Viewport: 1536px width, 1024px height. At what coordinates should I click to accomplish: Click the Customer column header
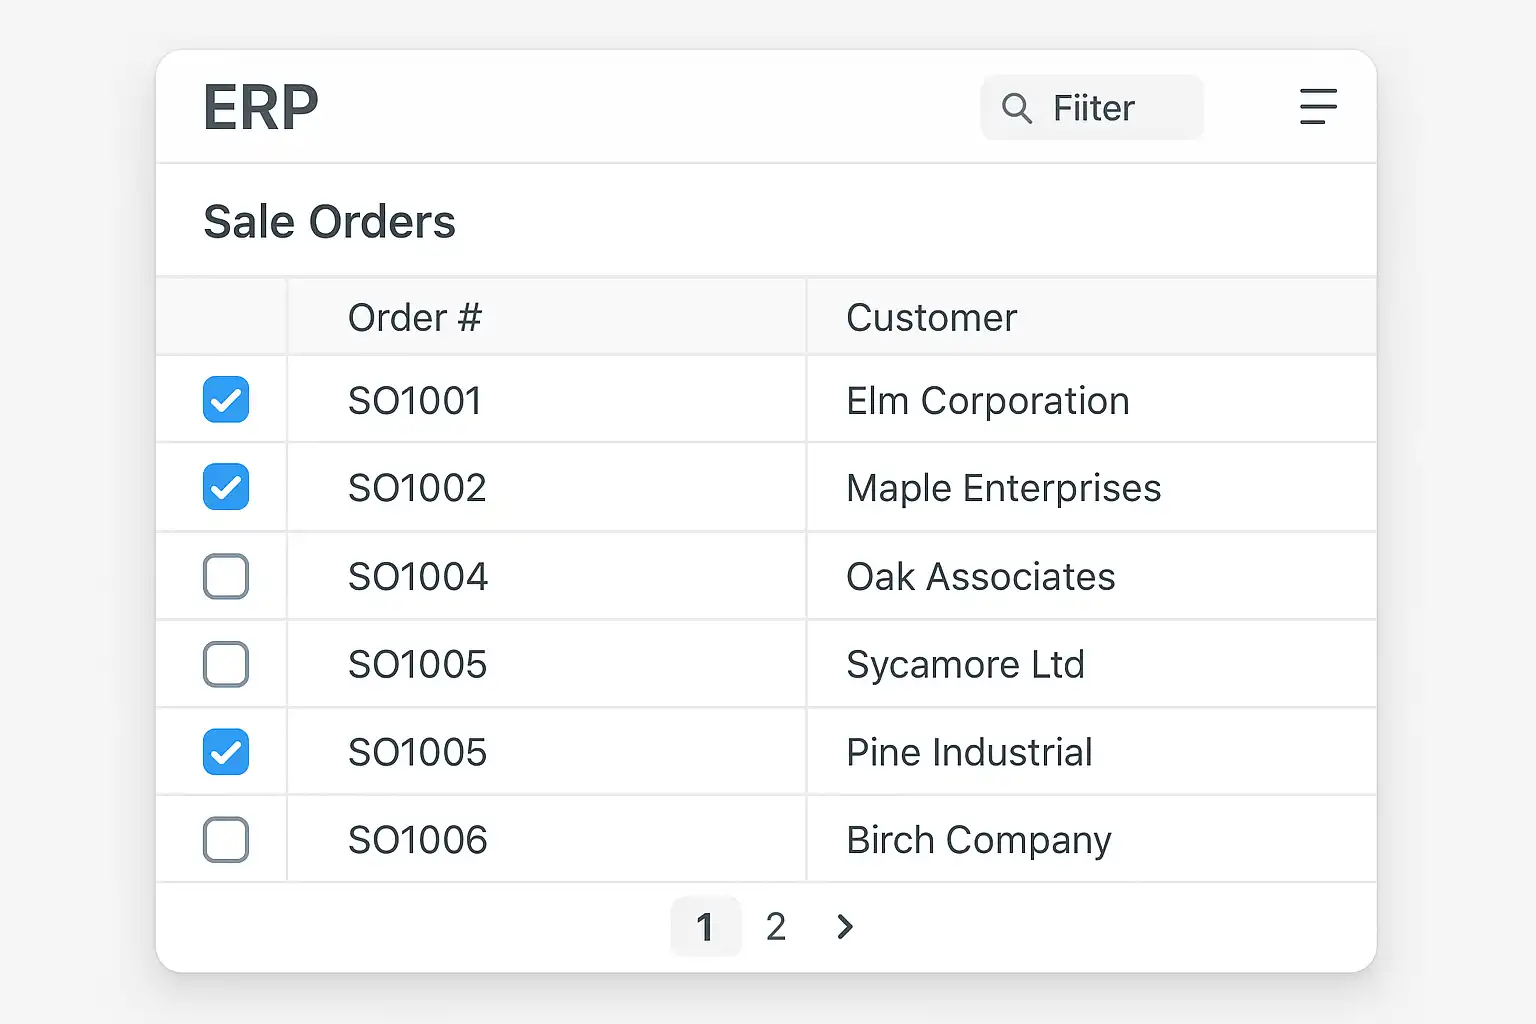pyautogui.click(x=931, y=318)
